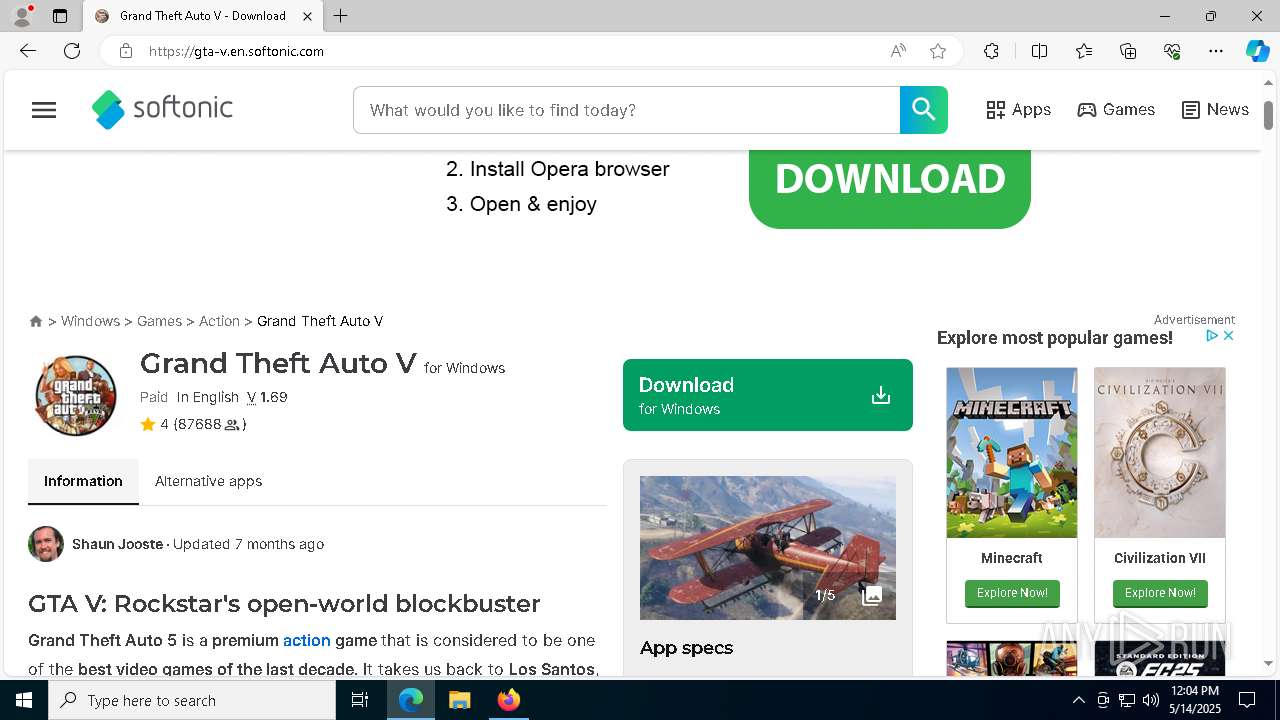Screen dimensions: 1280x720
Task: Click Explore Now under Minecraft
Action: pos(1012,593)
